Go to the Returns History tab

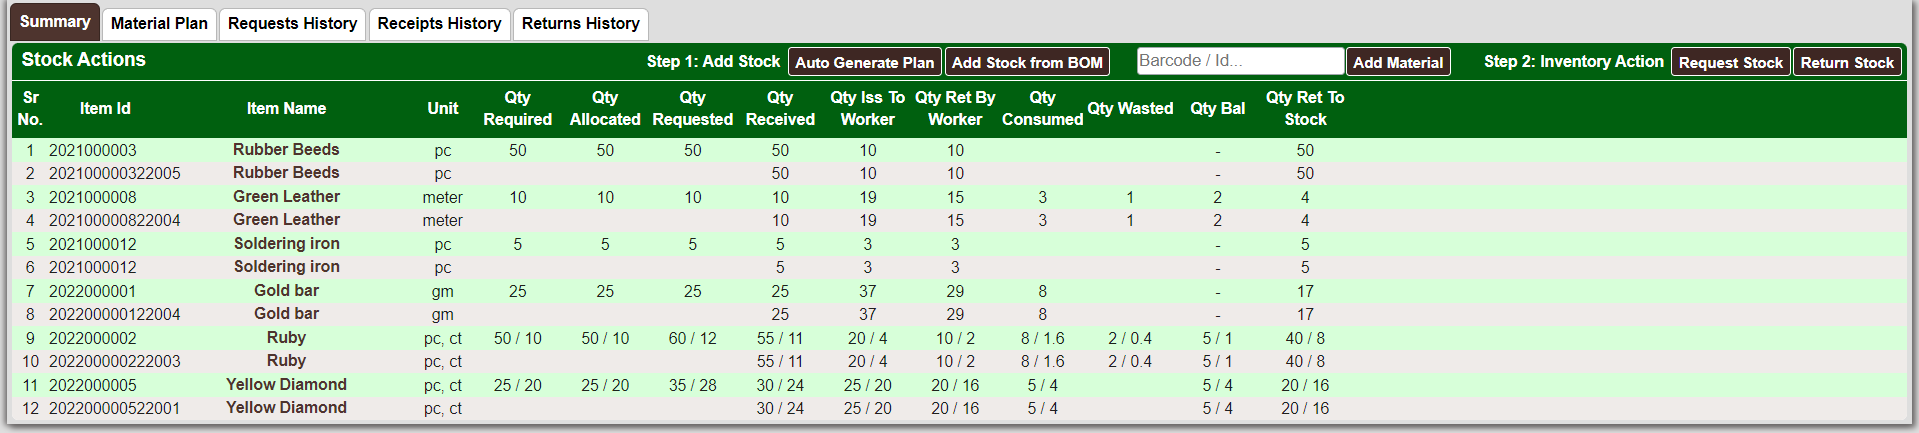point(580,23)
